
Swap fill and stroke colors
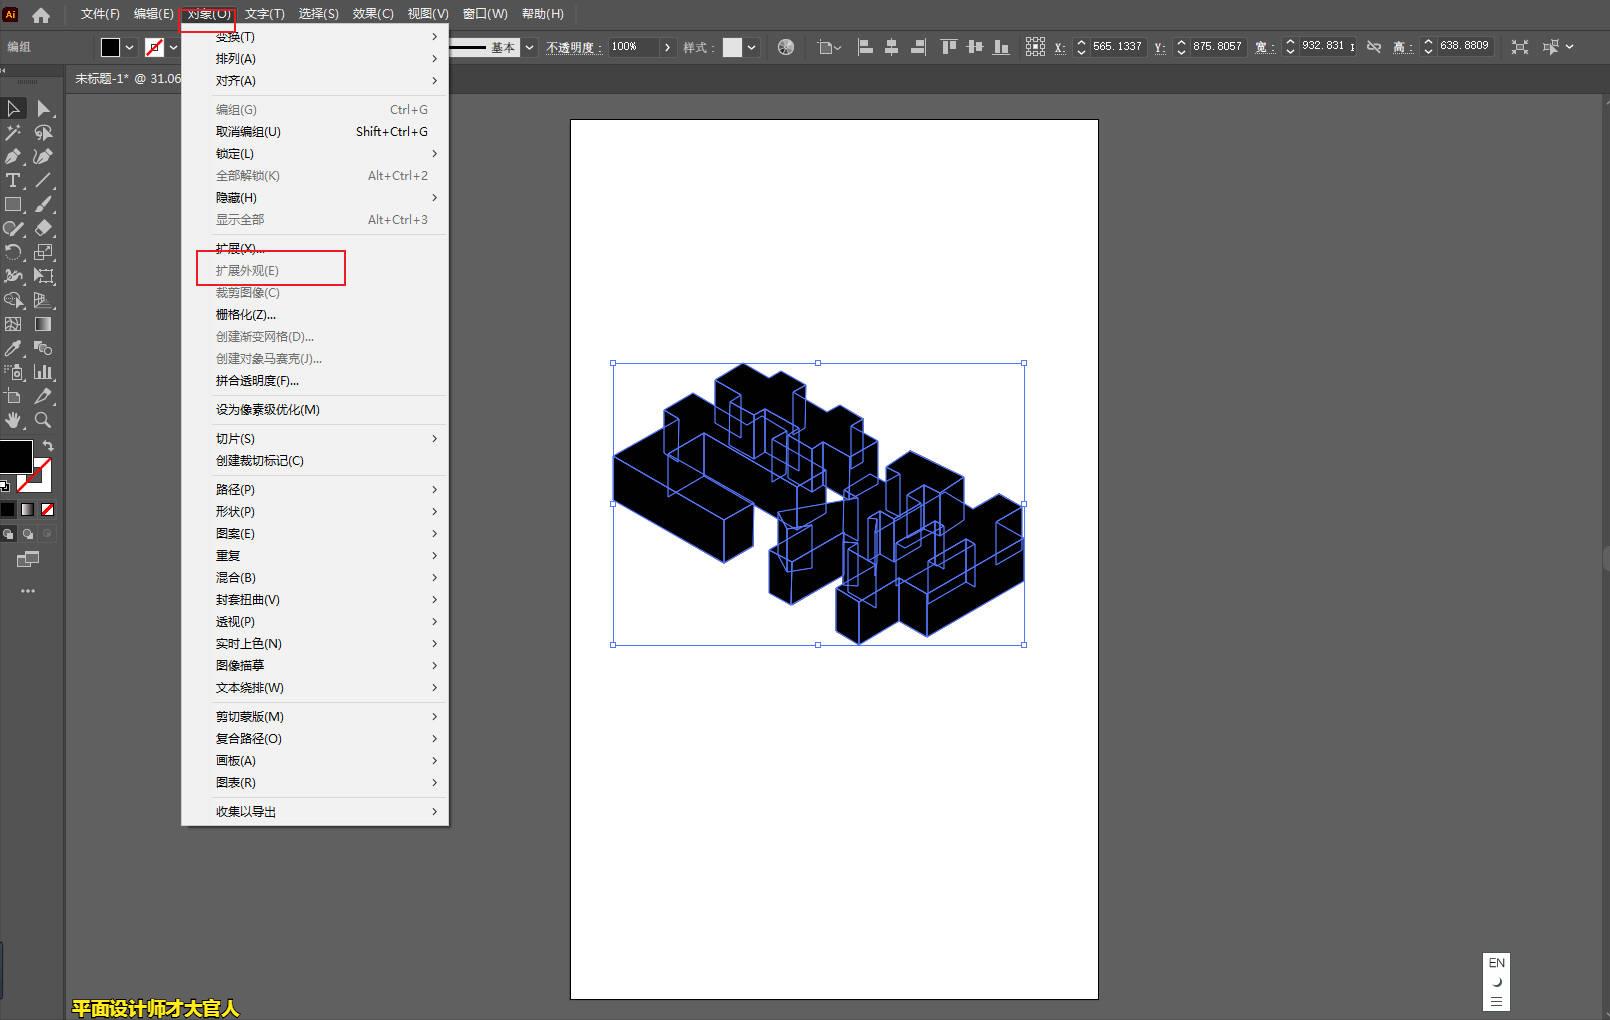(x=47, y=446)
